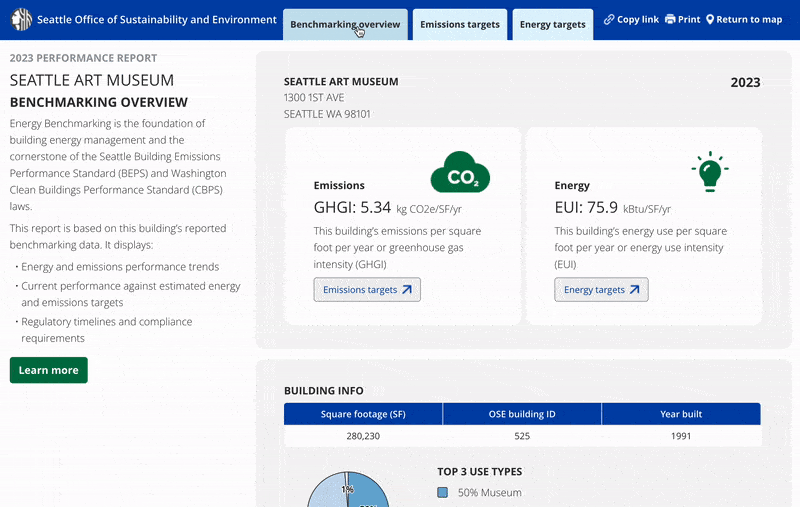
Task: Click the use types pie chart
Action: [x=348, y=489]
